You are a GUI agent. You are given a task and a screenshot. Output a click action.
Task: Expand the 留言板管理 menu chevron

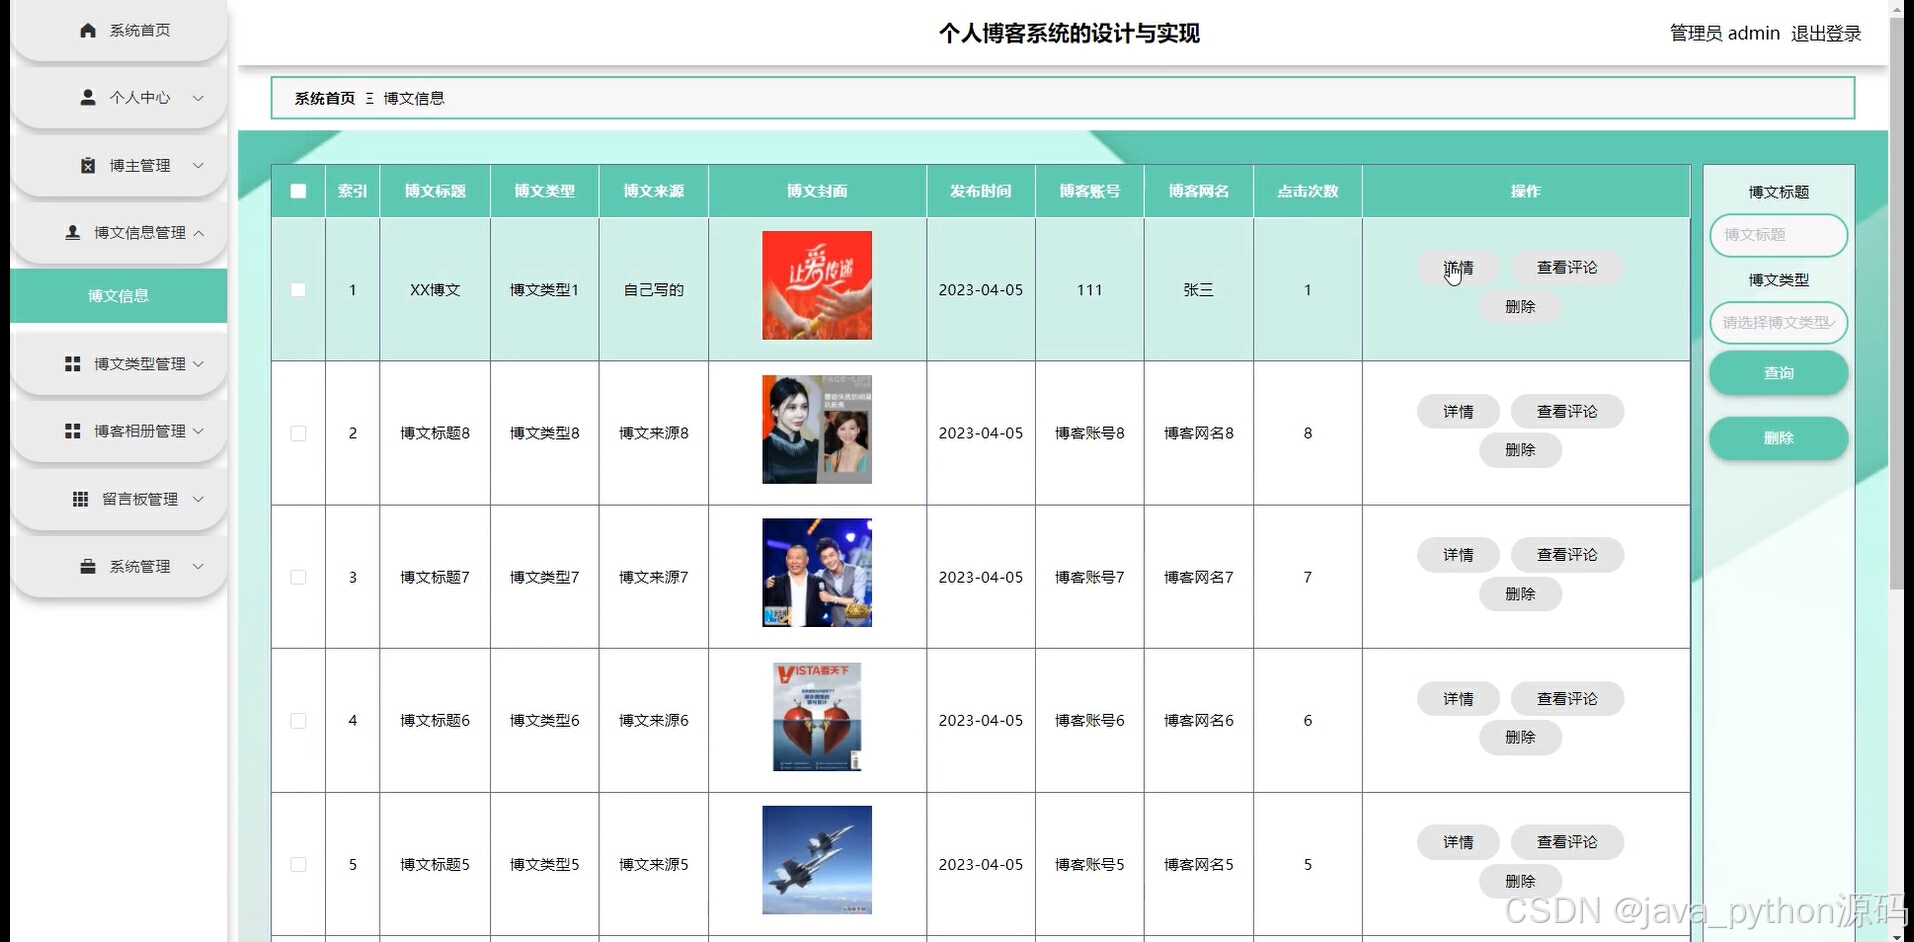point(198,499)
